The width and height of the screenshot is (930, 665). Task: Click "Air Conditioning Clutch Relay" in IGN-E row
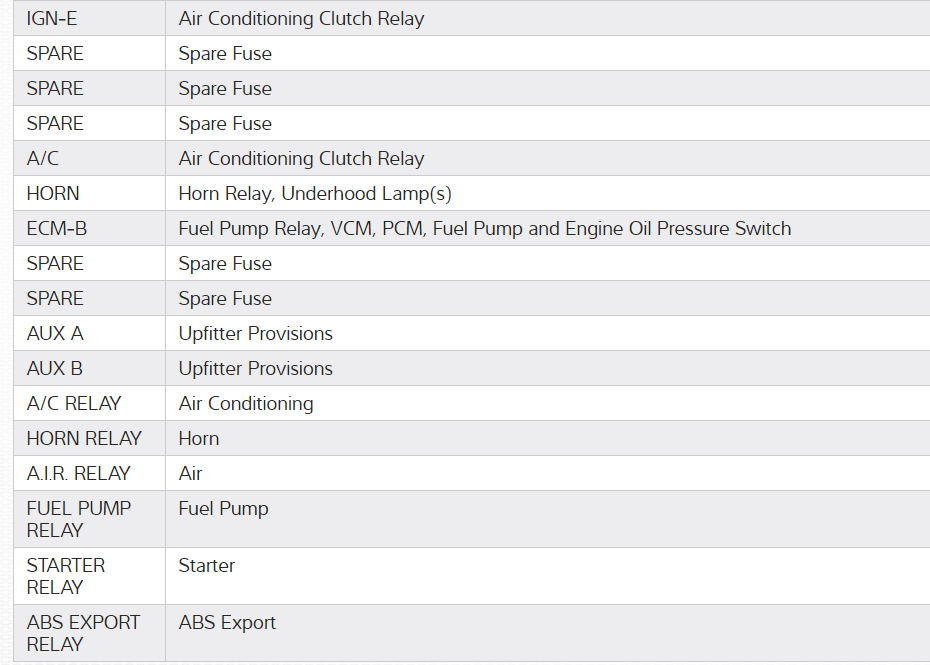click(301, 19)
